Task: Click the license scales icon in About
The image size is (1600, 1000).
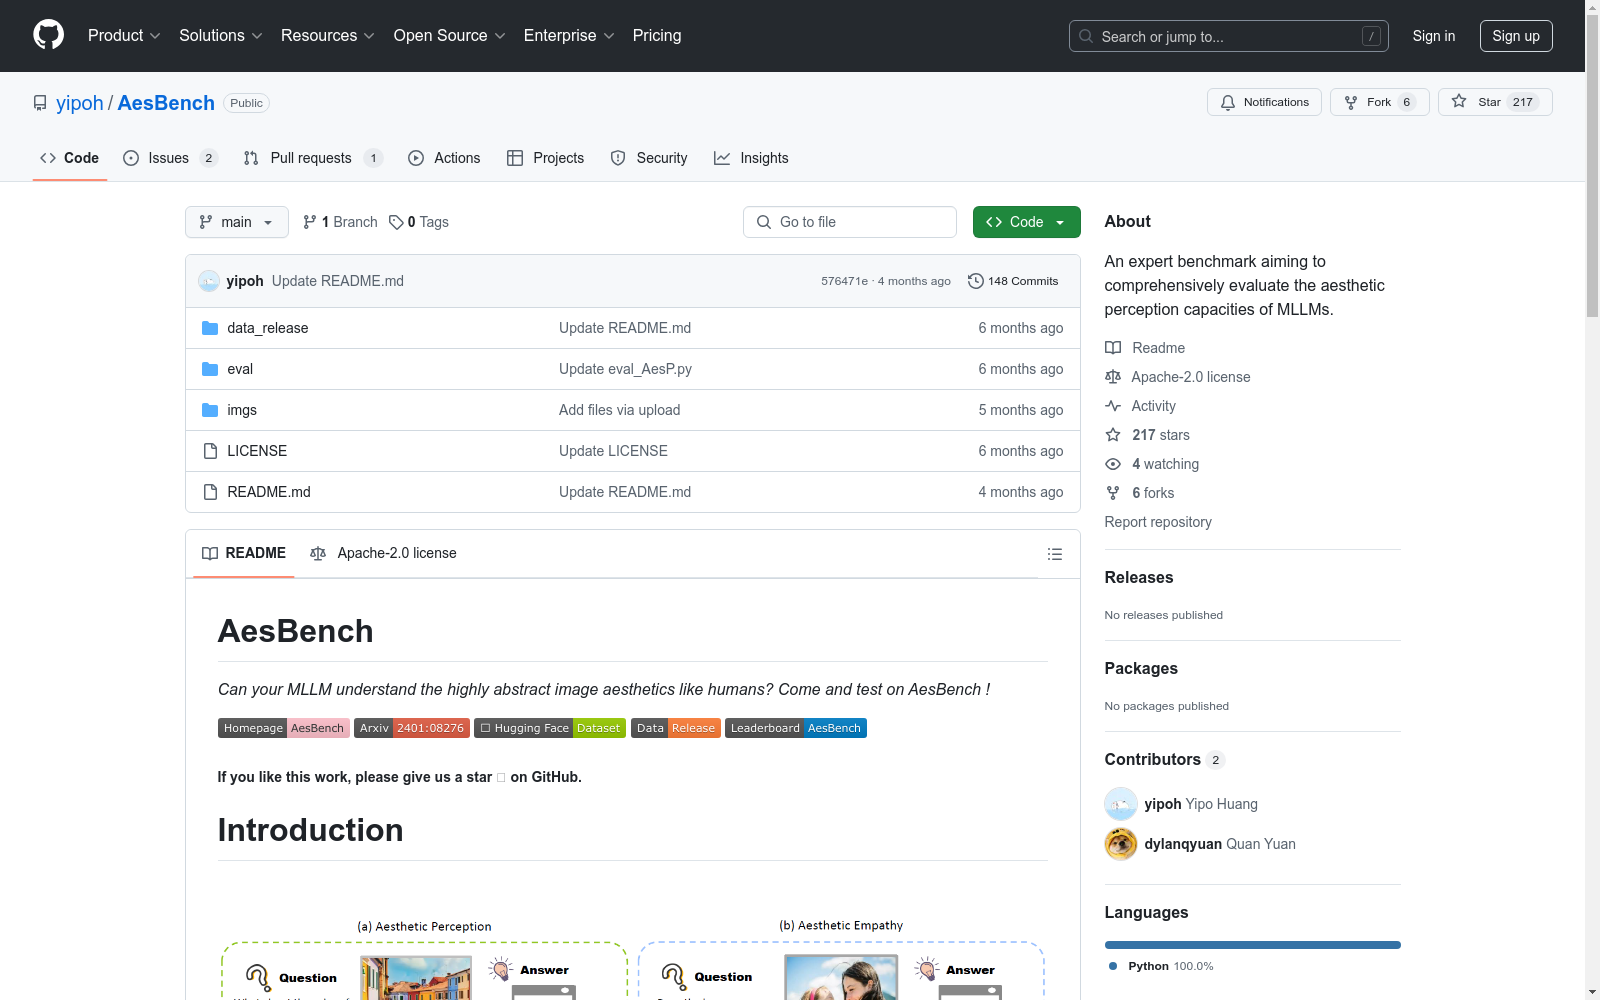Action: (1113, 377)
